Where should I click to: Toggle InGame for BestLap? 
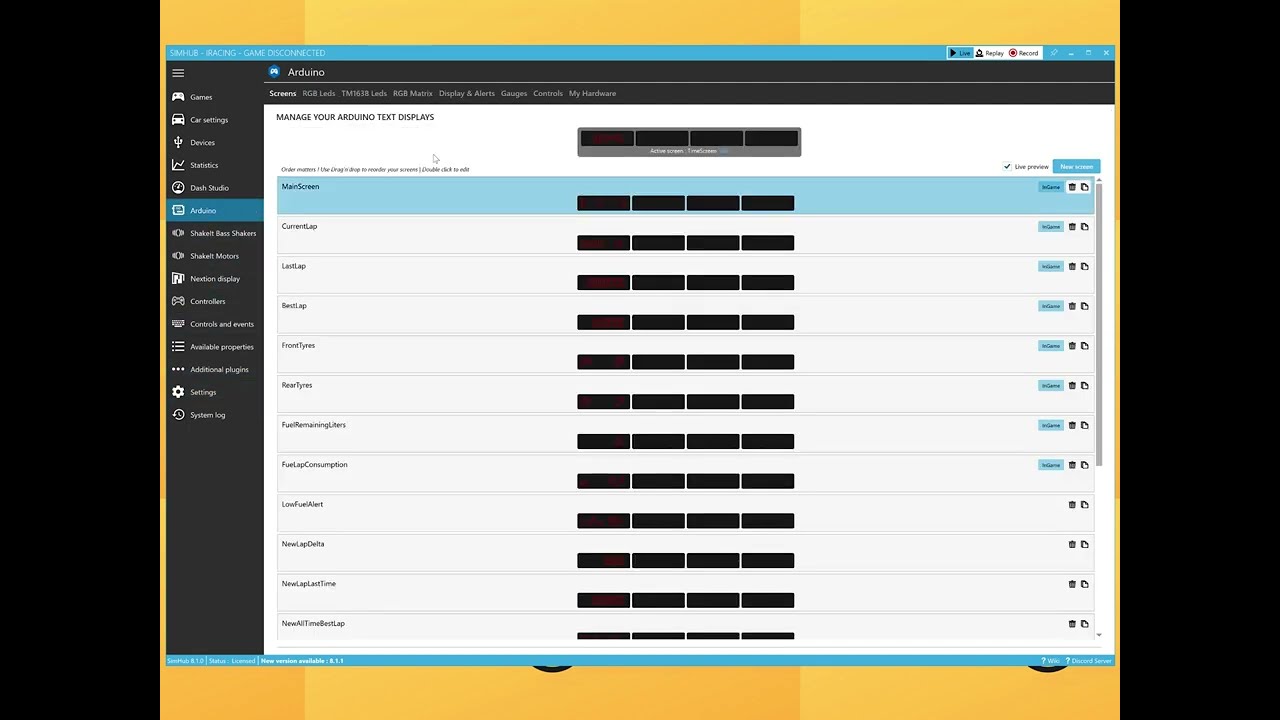point(1050,306)
